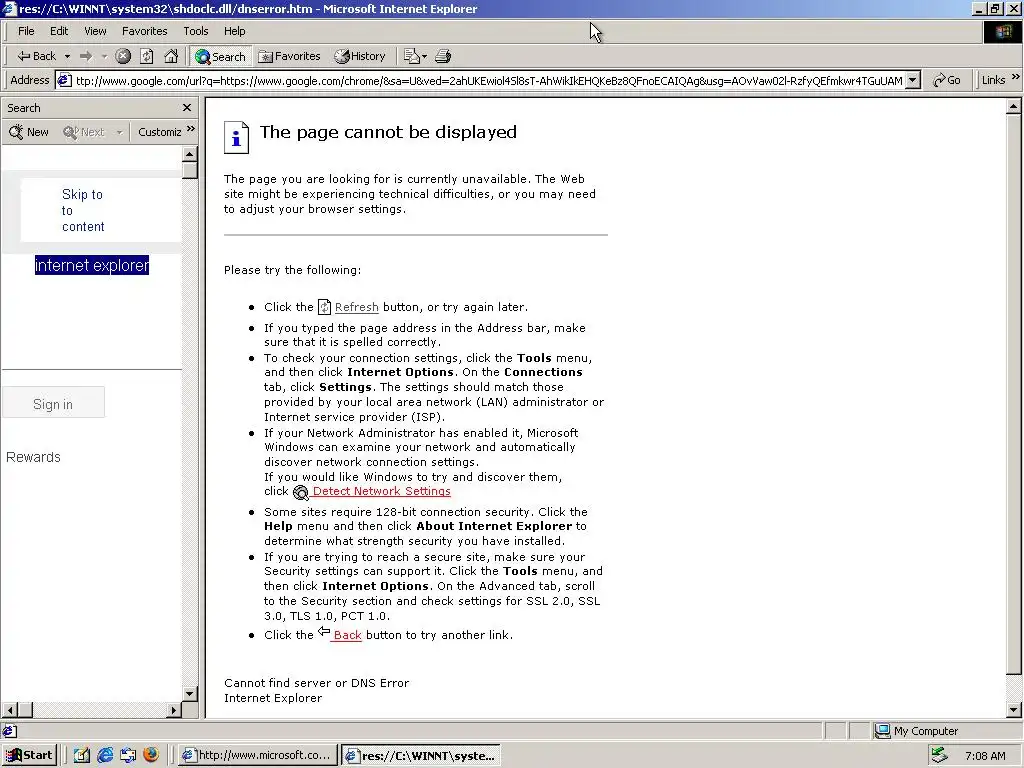The height and width of the screenshot is (768, 1024).
Task: Toggle the Search pane toolbar button
Action: click(220, 57)
